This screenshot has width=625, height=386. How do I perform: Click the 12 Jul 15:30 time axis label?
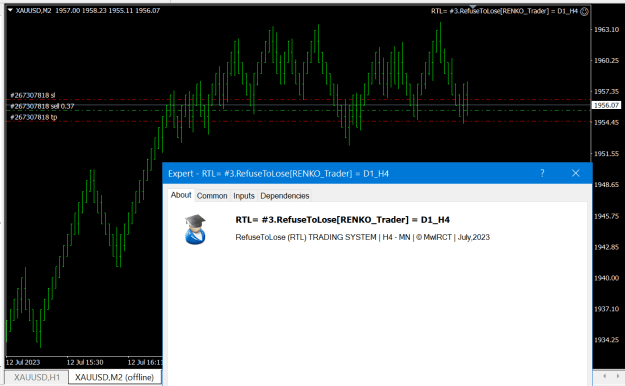(85, 362)
